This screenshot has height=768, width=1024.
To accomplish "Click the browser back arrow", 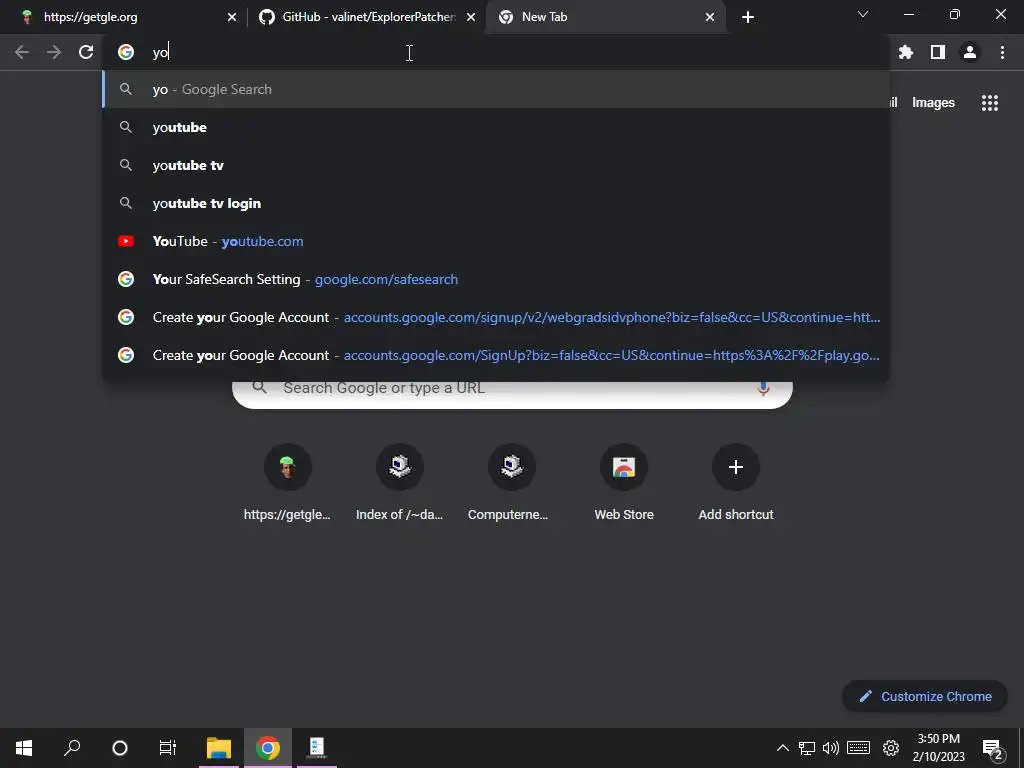I will (22, 52).
